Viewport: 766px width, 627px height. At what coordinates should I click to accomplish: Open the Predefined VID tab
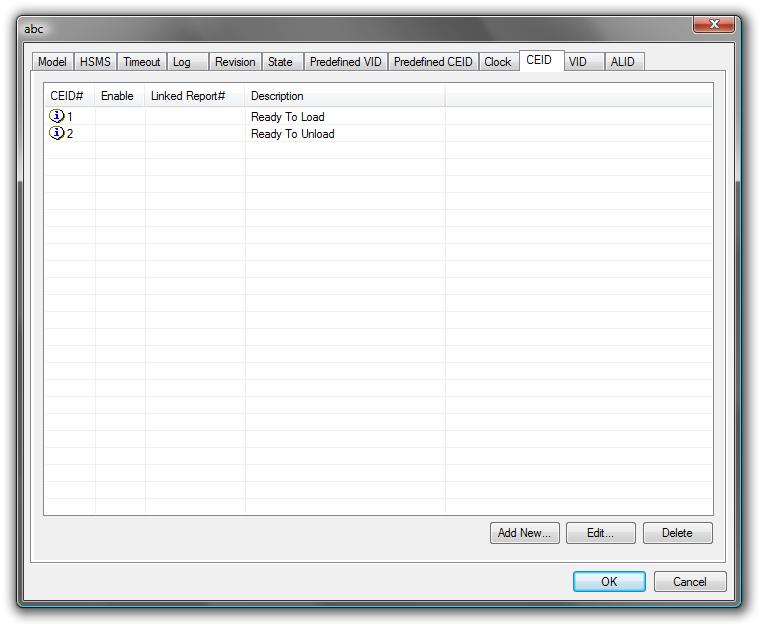pyautogui.click(x=345, y=62)
